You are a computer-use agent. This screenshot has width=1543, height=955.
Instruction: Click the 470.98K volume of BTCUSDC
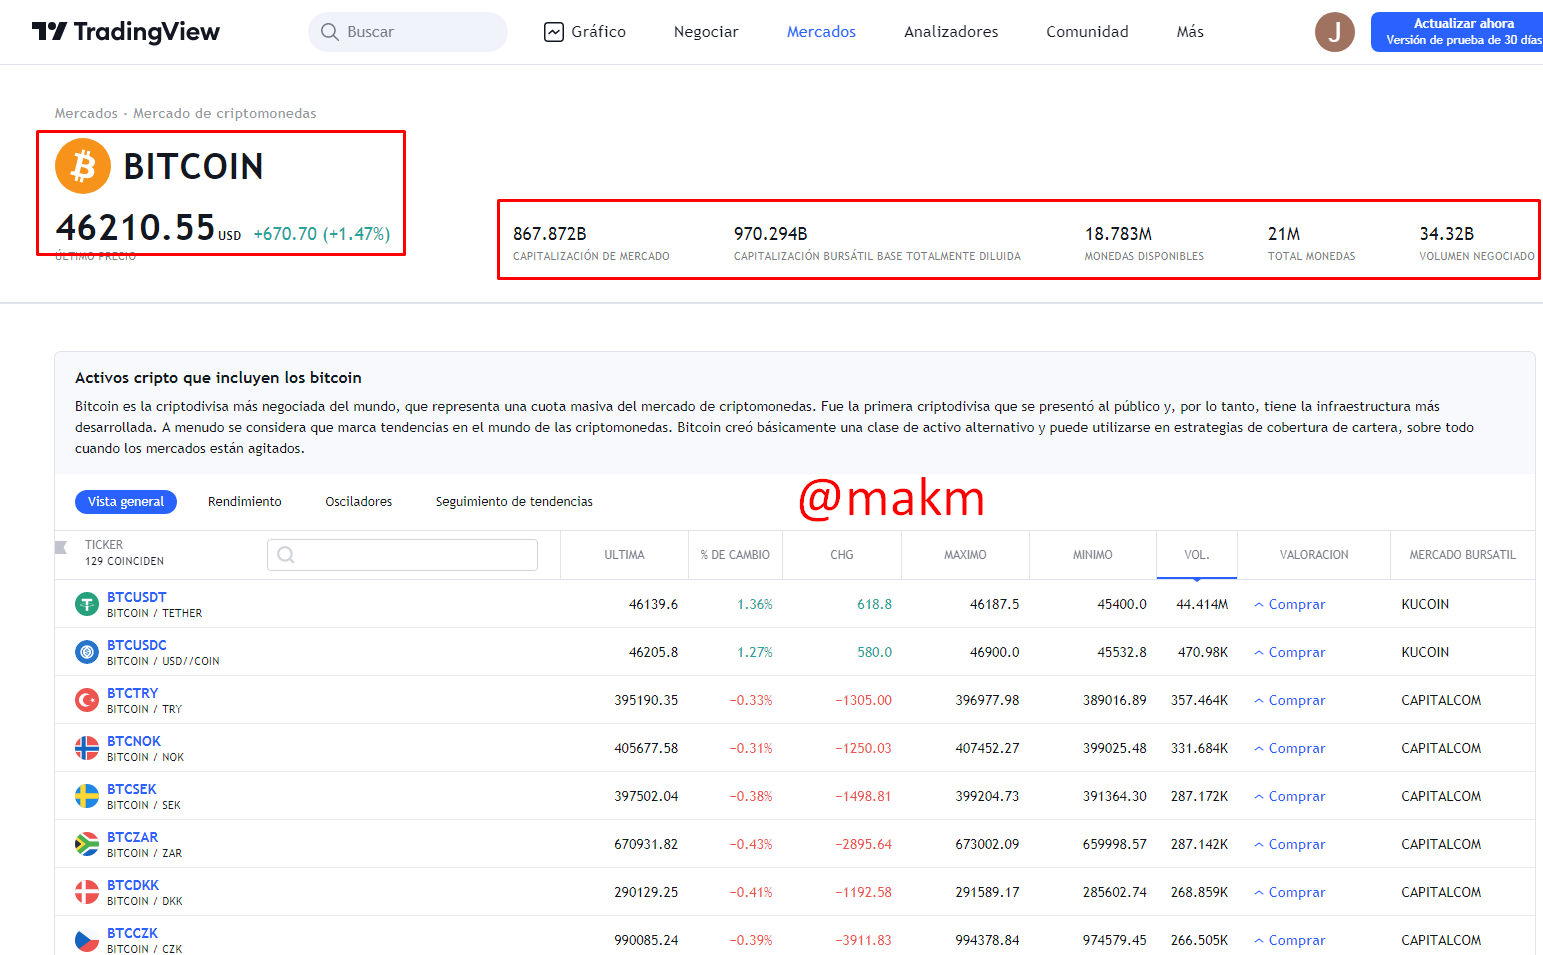click(x=1203, y=652)
